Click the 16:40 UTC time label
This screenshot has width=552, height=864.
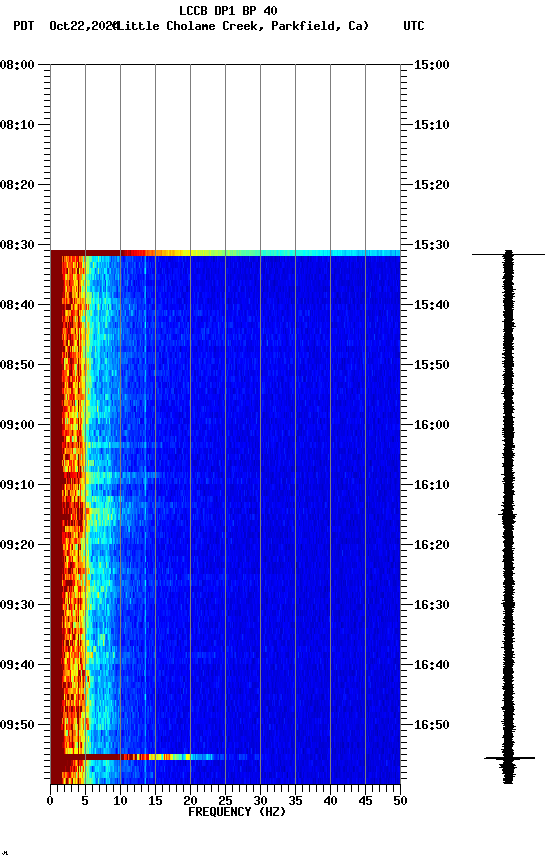[x=432, y=665]
